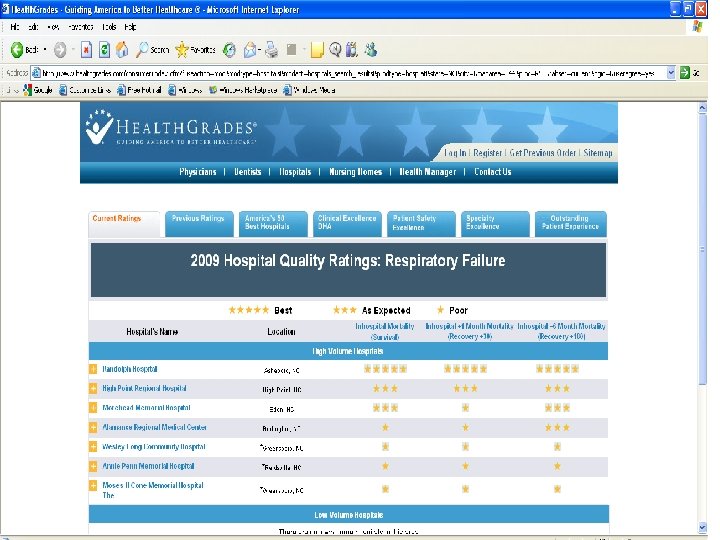Switch to Clinical Excellence DHA tab
Viewport: 720px width, 540px height.
point(347,224)
